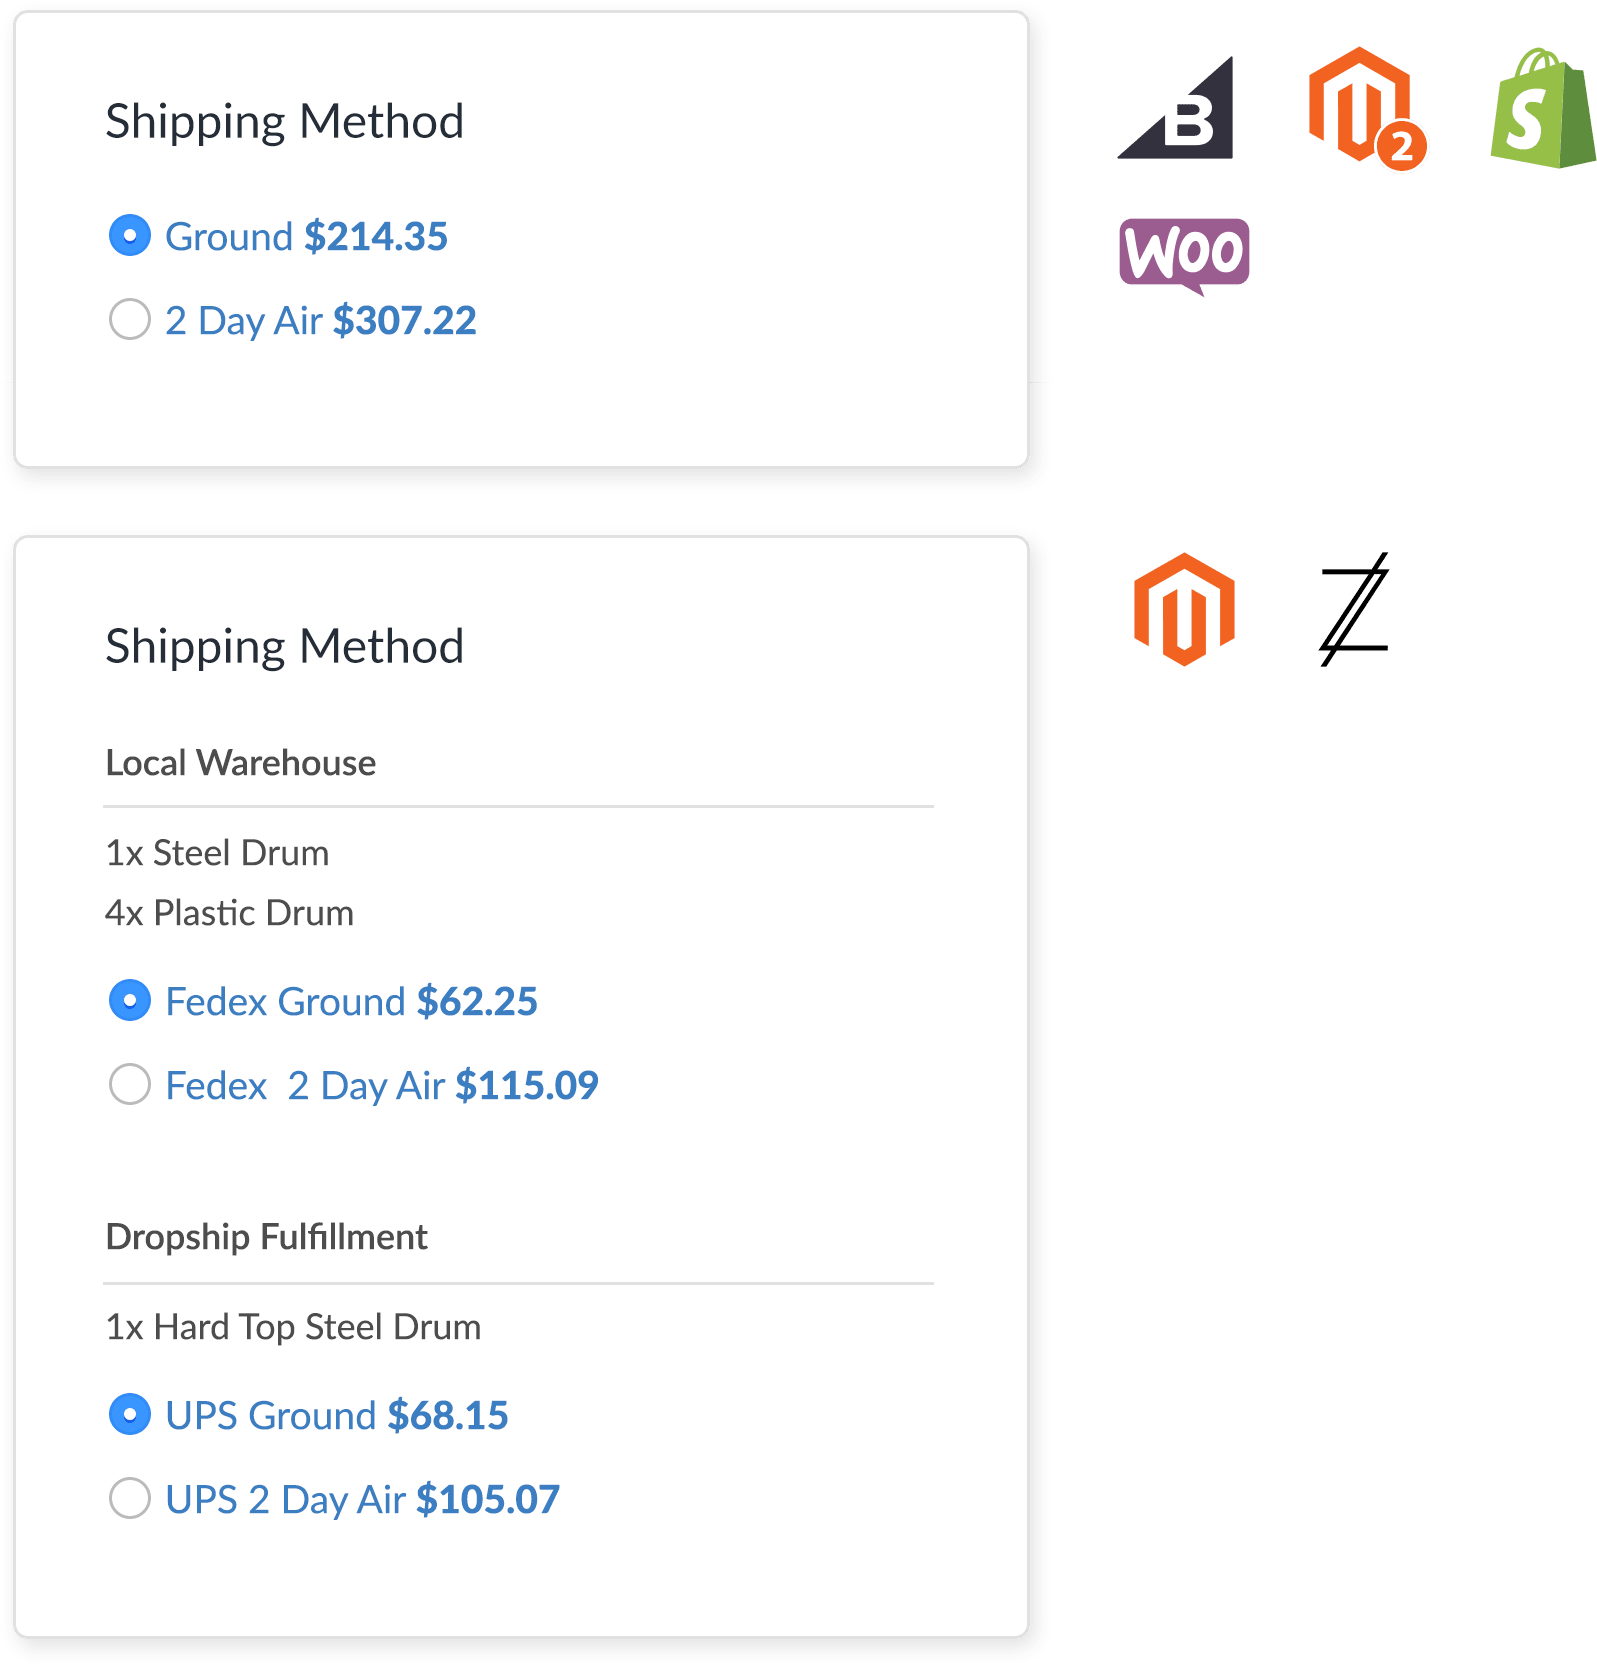This screenshot has width=1597, height=1664.
Task: Select the UPS Ground radio button
Action: coord(130,1415)
